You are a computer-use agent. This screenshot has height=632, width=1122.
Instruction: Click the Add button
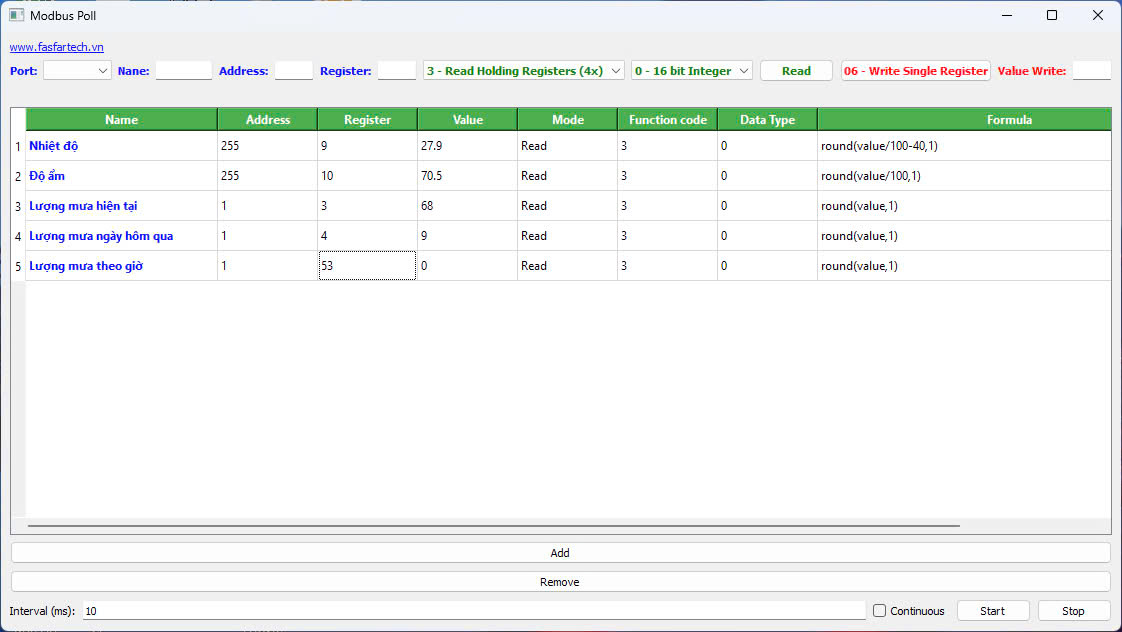[560, 553]
